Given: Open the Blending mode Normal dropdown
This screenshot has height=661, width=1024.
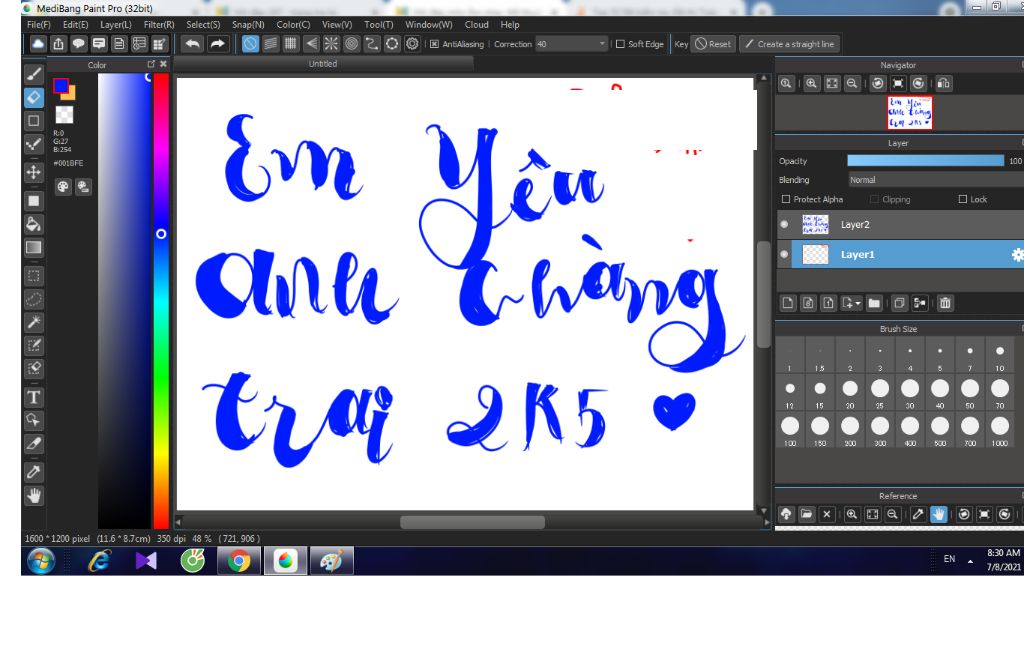Looking at the screenshot, I should (936, 180).
